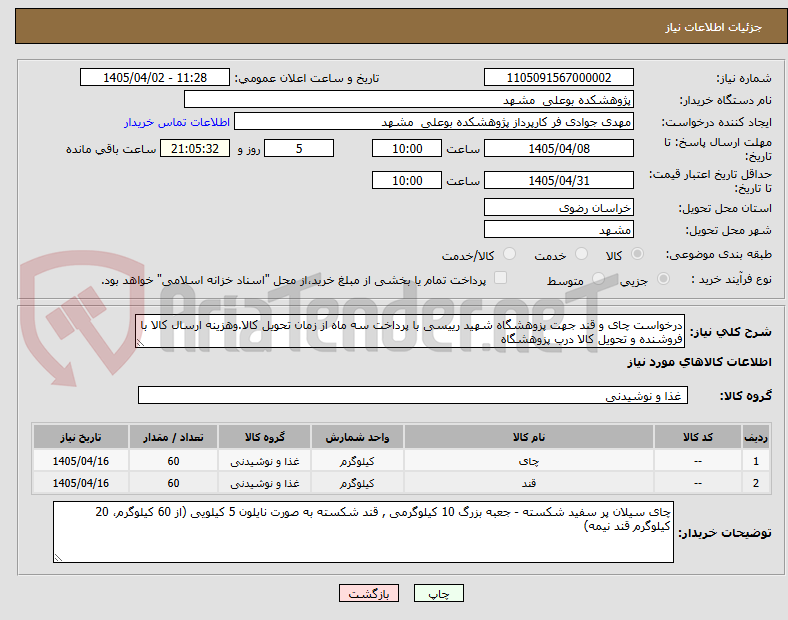This screenshot has width=788, height=620.
Task: Click the deadline hour field next to 1405/04/08
Action: point(407,148)
